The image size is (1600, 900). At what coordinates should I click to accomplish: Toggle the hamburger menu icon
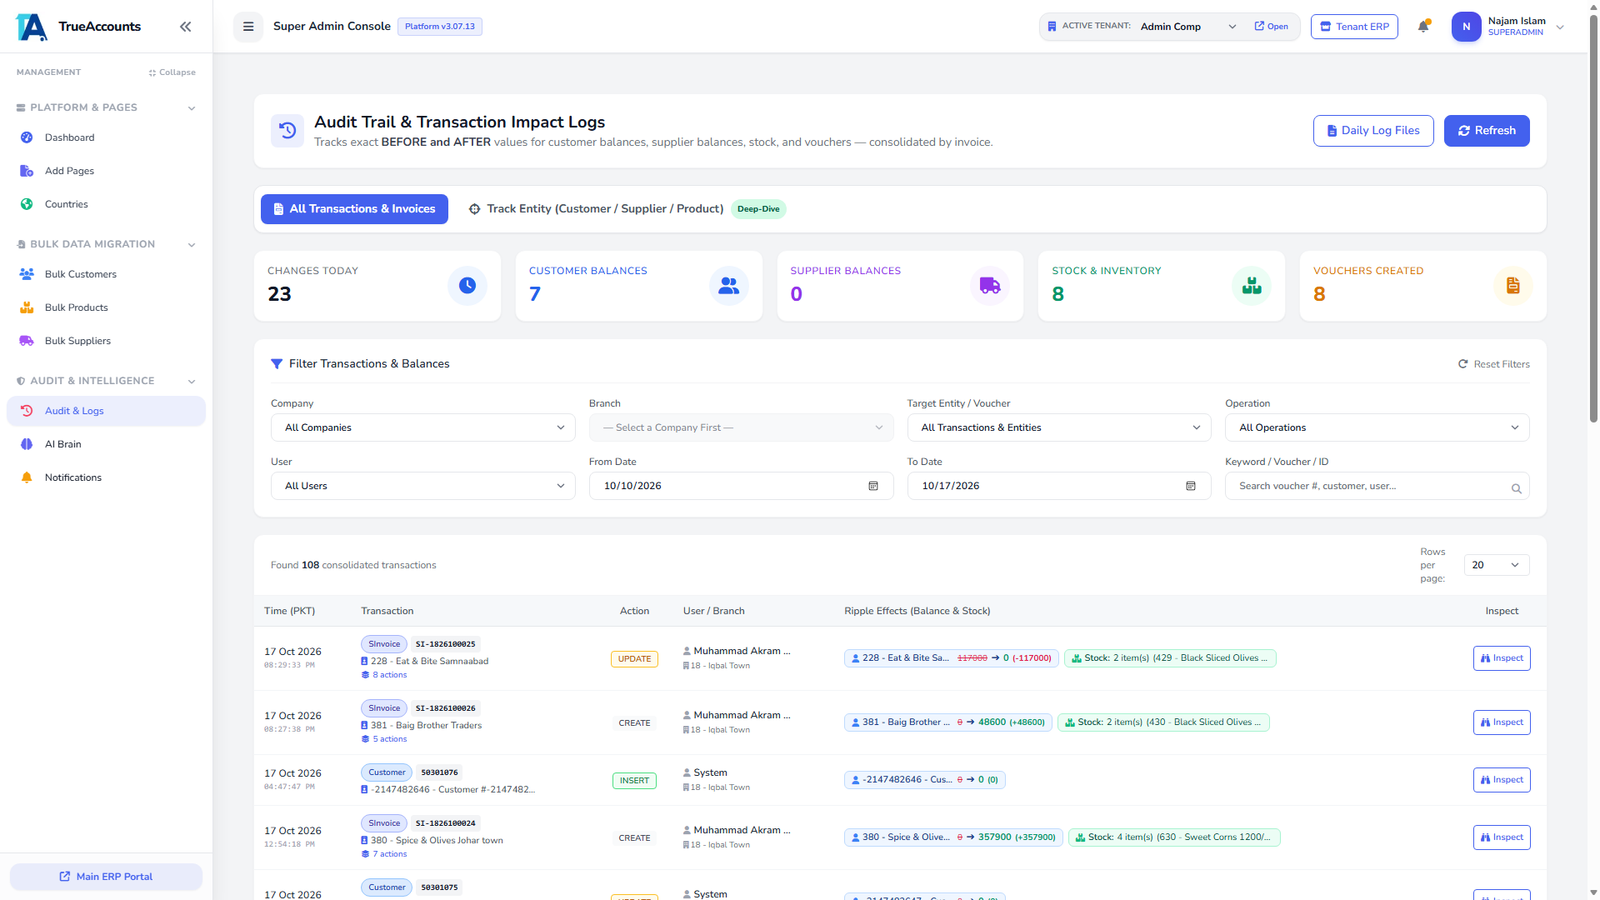pos(248,27)
